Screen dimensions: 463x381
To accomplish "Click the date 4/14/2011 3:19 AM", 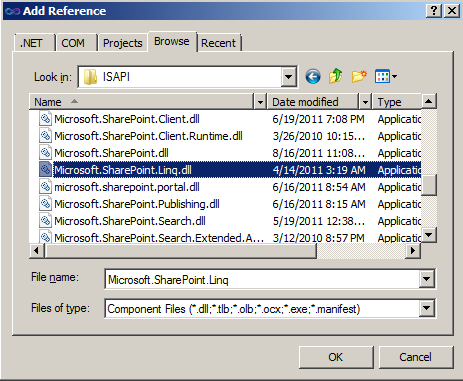I will [x=319, y=170].
